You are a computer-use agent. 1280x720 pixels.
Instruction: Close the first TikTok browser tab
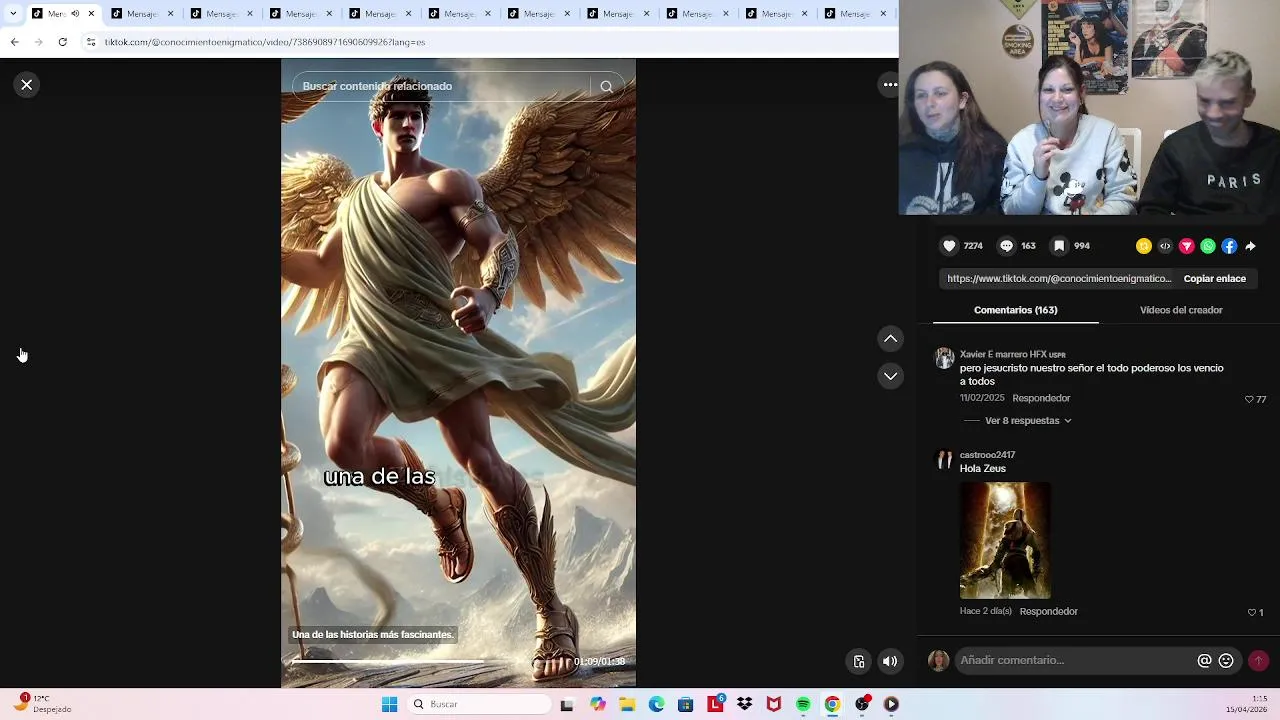(x=91, y=14)
